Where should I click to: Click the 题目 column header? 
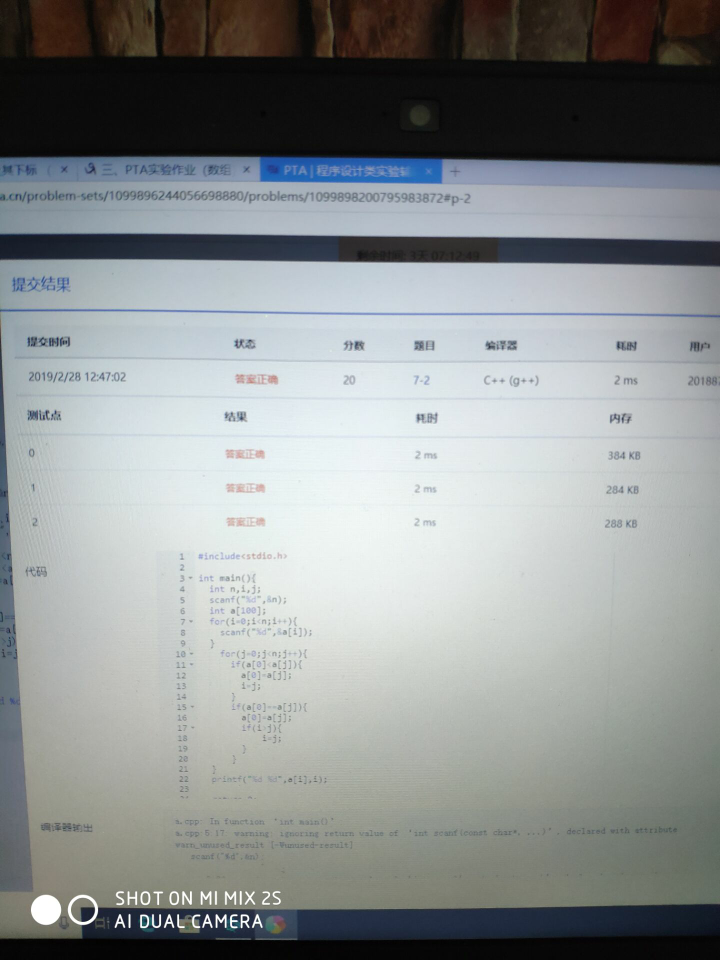point(424,346)
